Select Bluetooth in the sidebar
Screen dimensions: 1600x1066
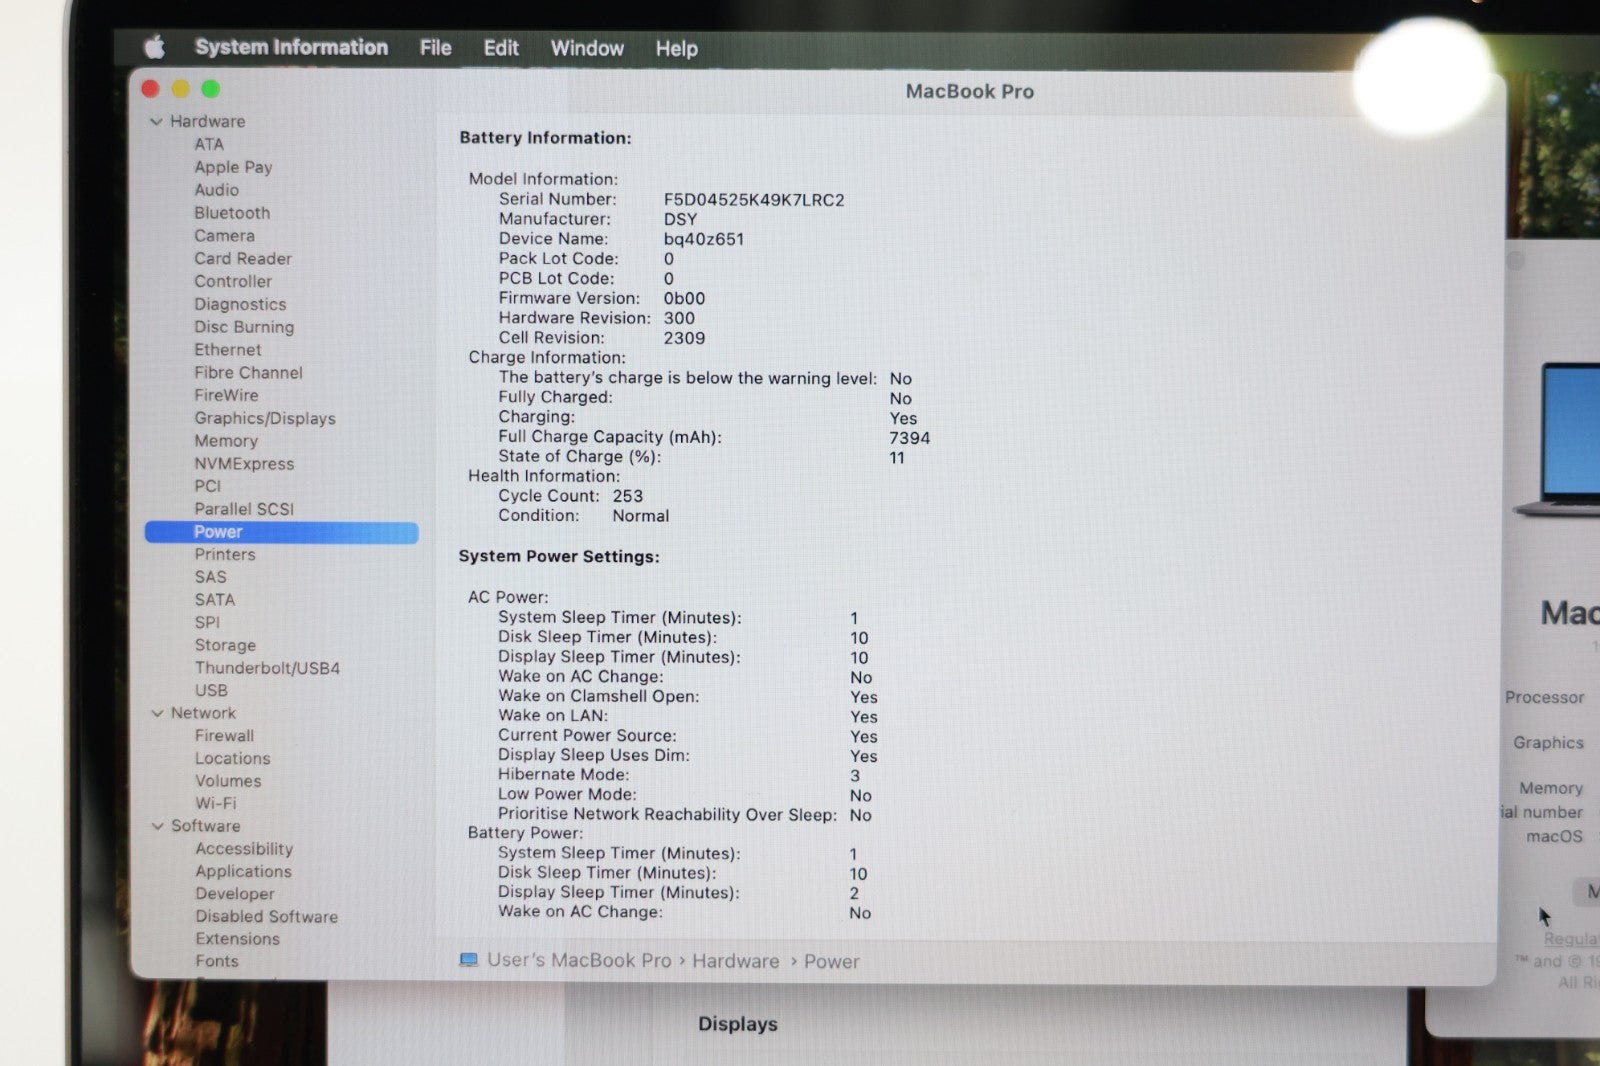[232, 213]
